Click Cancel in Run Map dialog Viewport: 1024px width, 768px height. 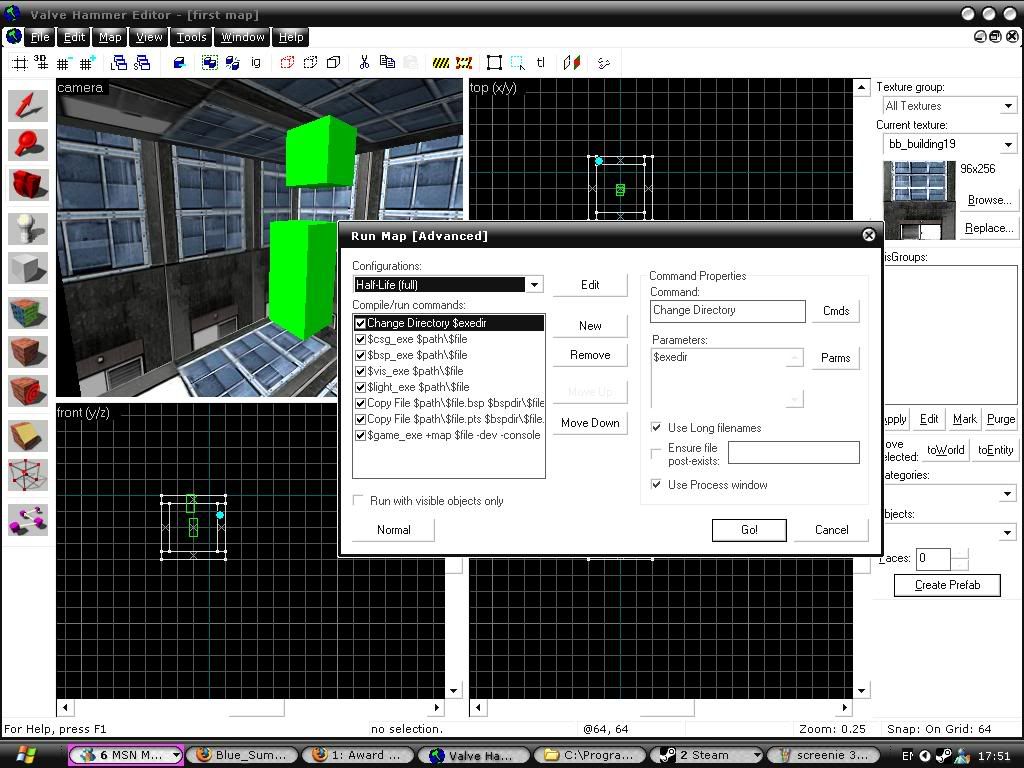tap(831, 530)
